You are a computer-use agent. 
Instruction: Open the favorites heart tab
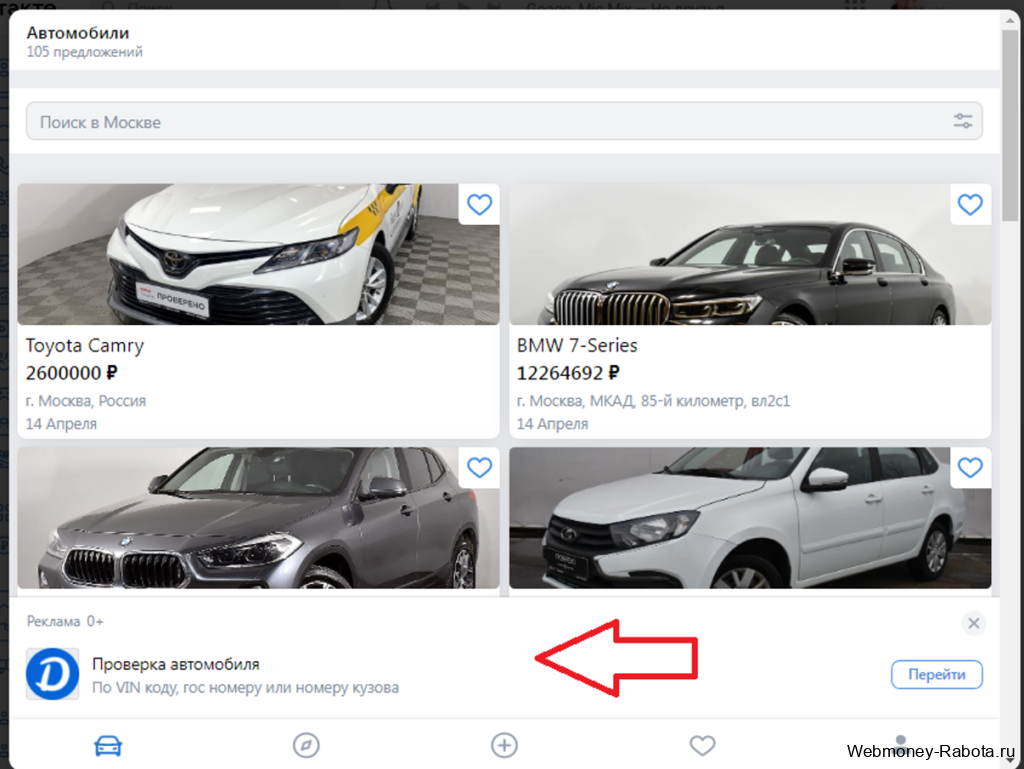(x=702, y=745)
